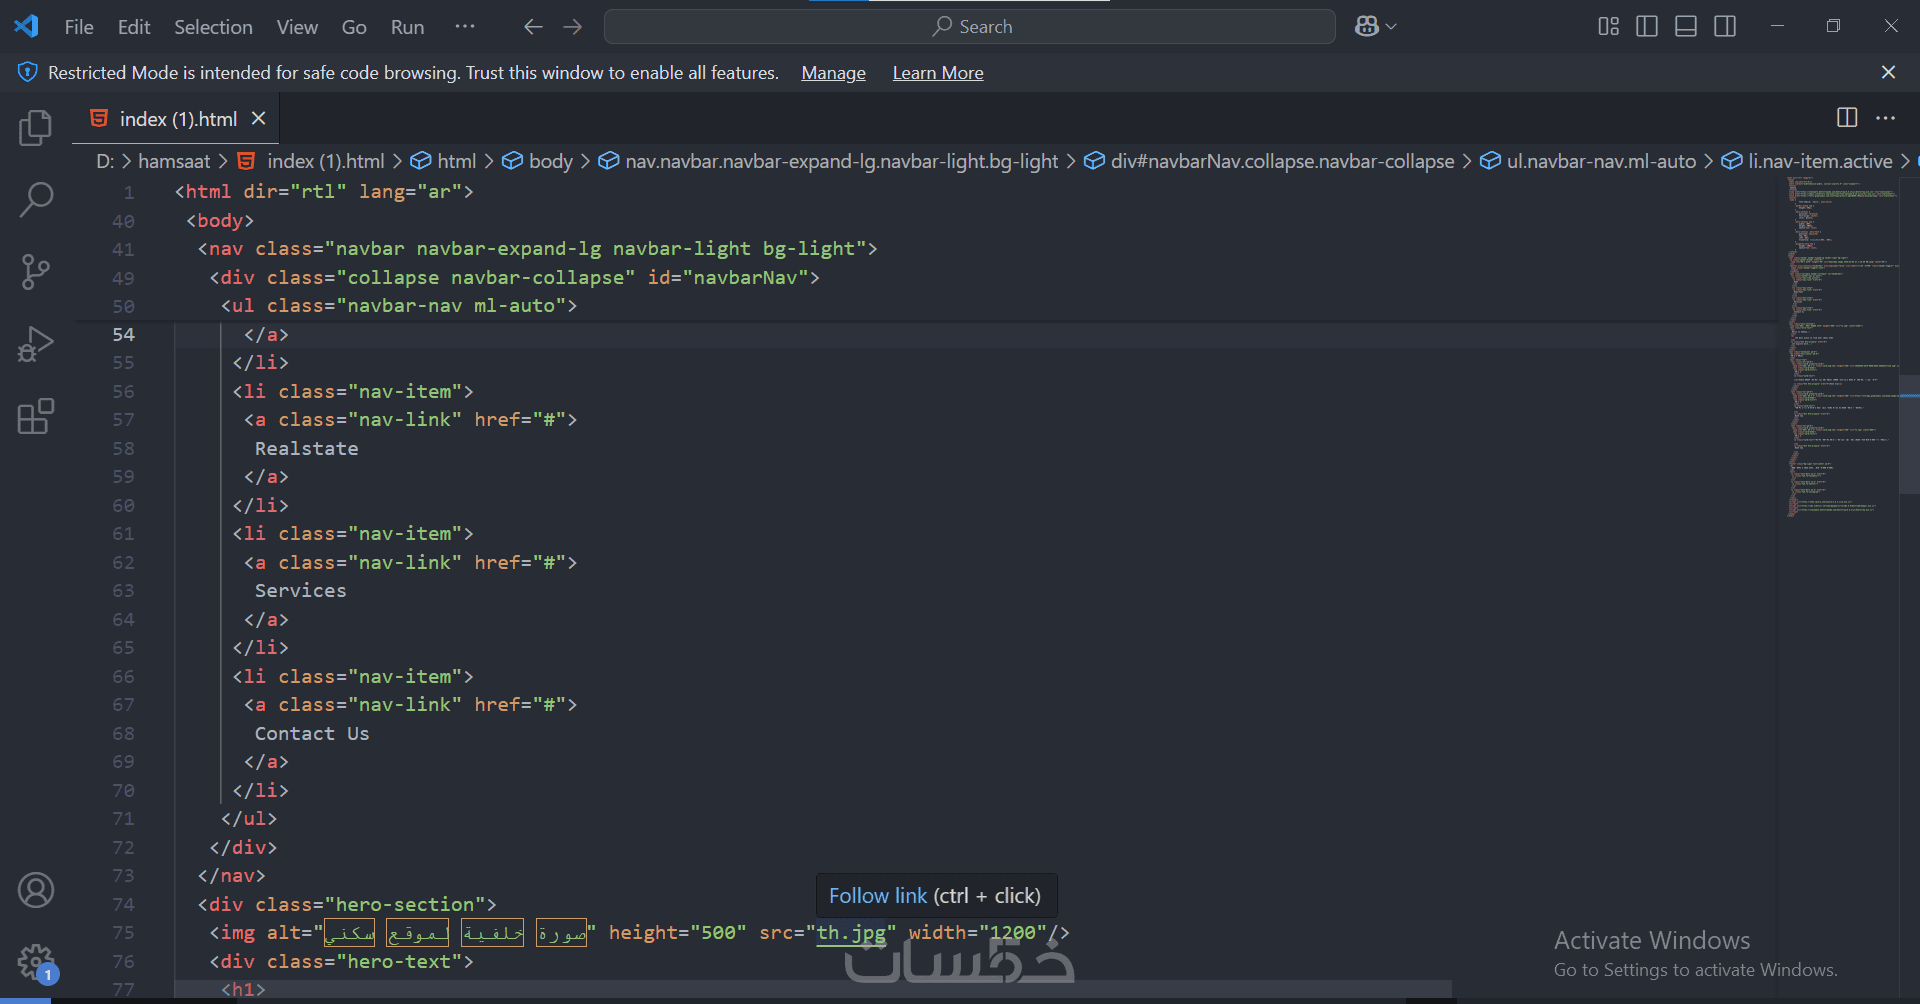Open the Extensions view

coord(35,416)
